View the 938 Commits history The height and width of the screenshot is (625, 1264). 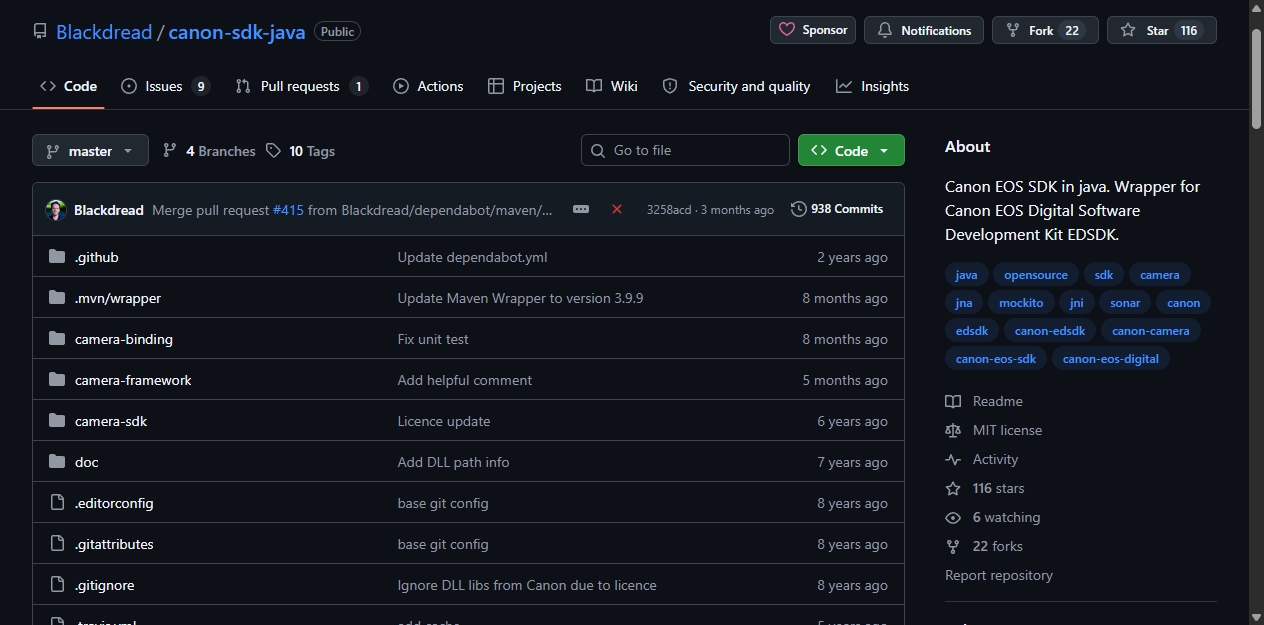point(837,209)
